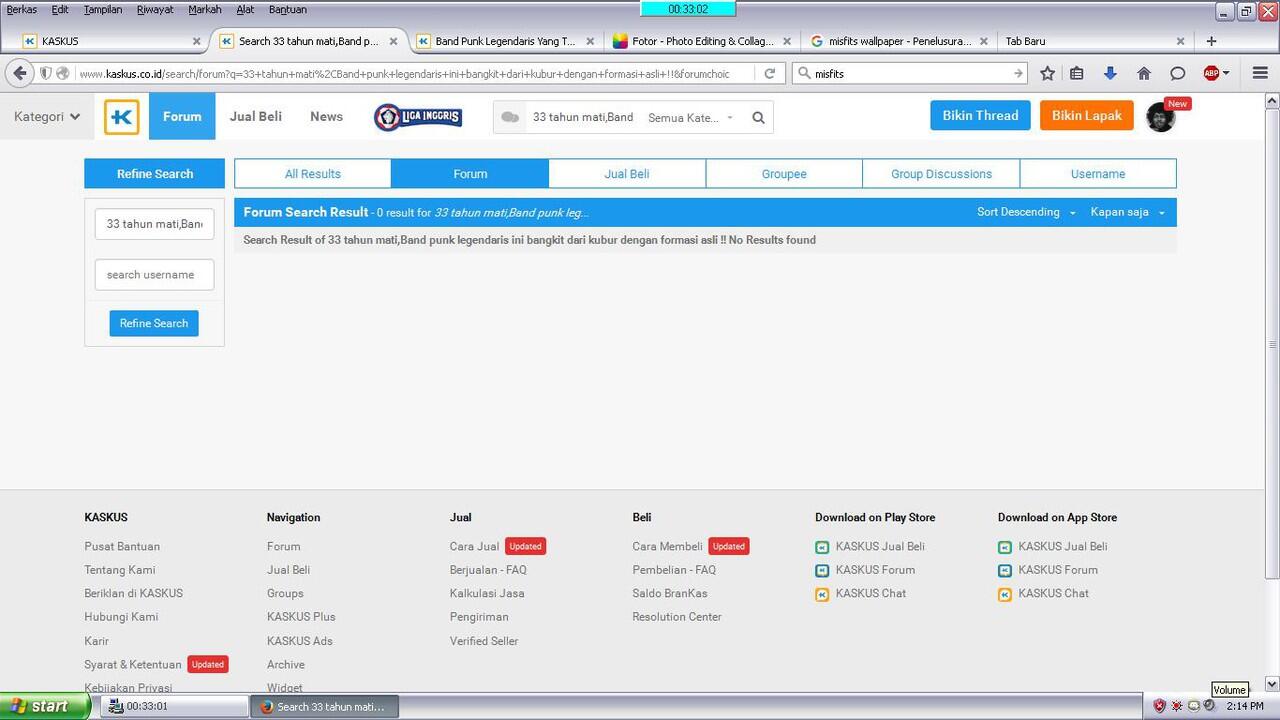Close the Fotor Photo Editing tab
This screenshot has width=1280, height=720.
pyautogui.click(x=787, y=41)
